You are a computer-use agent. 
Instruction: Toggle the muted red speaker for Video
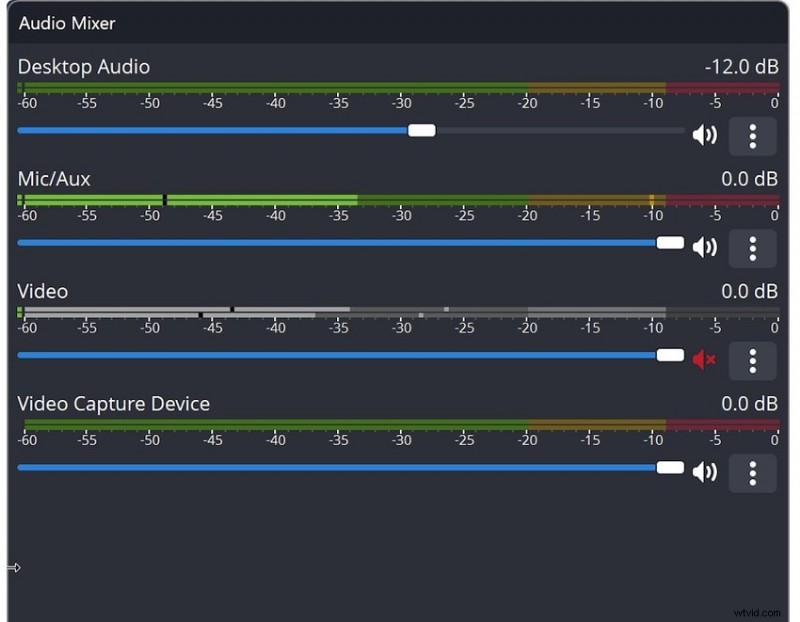(702, 361)
